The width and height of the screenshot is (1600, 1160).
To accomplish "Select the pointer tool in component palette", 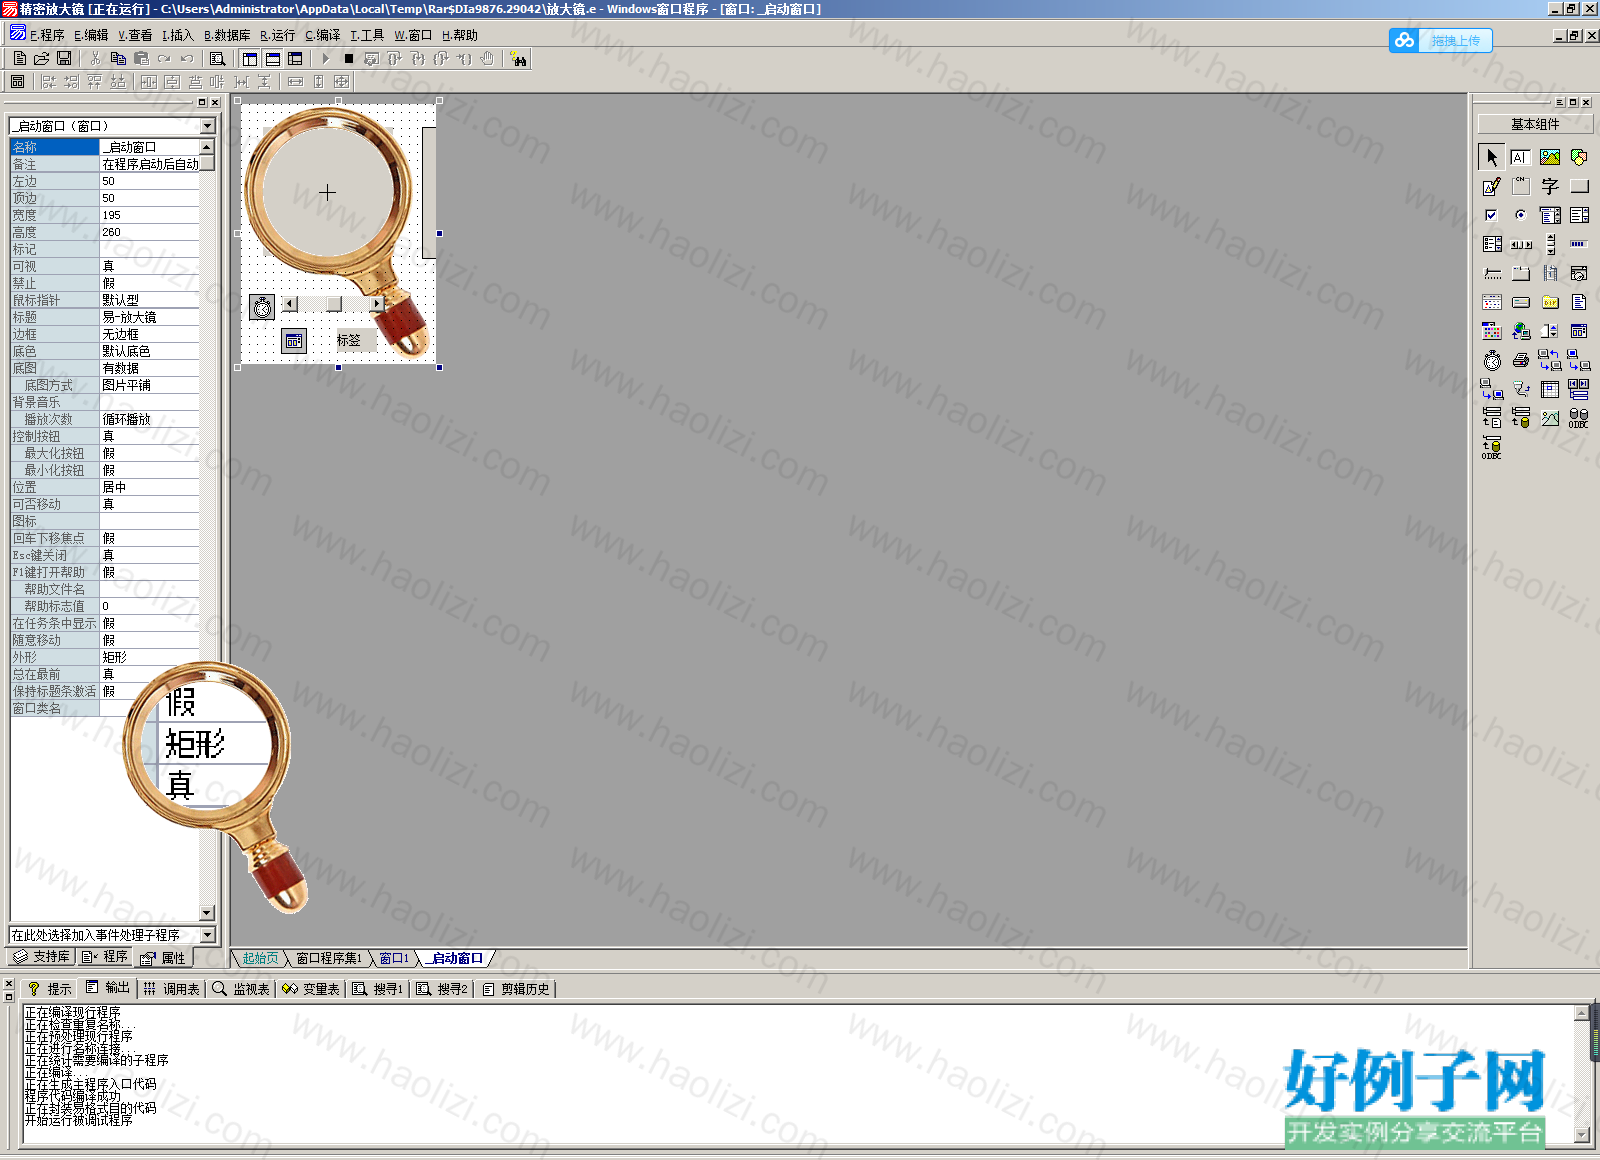I will tap(1492, 157).
